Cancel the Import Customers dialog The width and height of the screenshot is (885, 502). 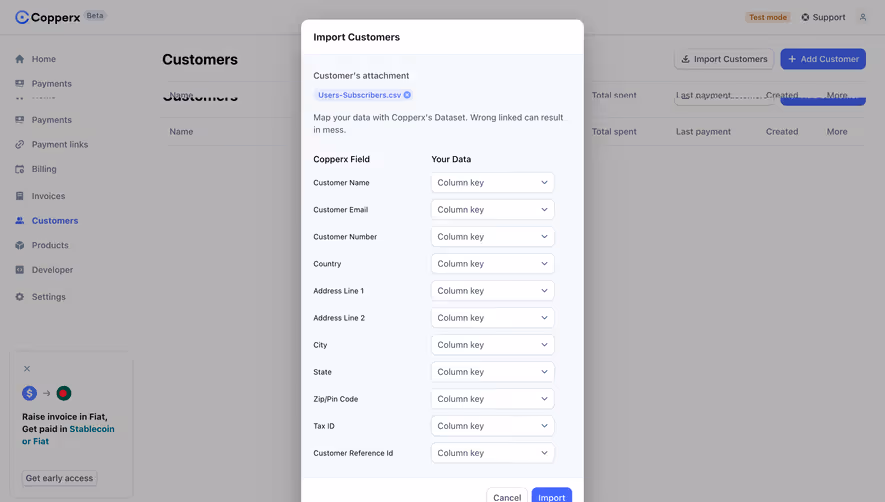point(507,497)
